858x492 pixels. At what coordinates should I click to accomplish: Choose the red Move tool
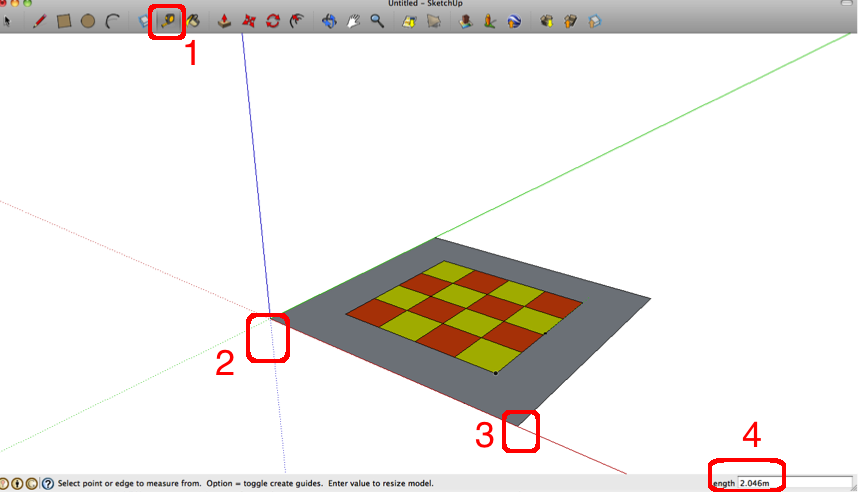(249, 20)
